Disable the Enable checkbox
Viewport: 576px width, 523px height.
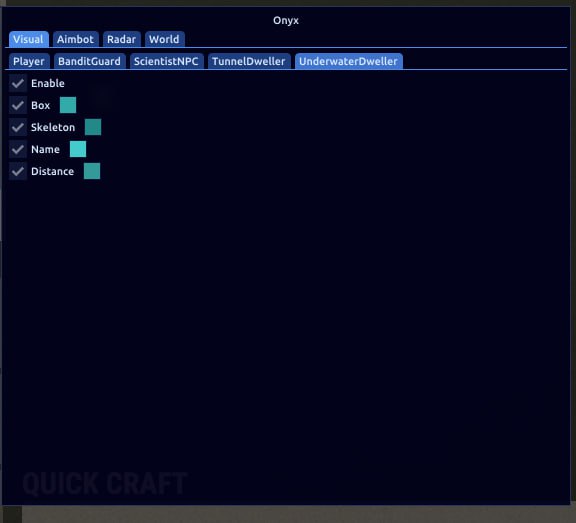click(18, 83)
